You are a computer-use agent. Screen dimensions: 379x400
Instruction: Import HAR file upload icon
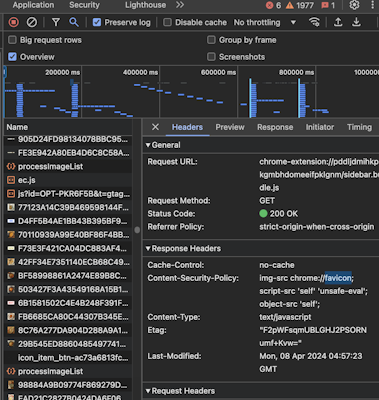tap(338, 22)
